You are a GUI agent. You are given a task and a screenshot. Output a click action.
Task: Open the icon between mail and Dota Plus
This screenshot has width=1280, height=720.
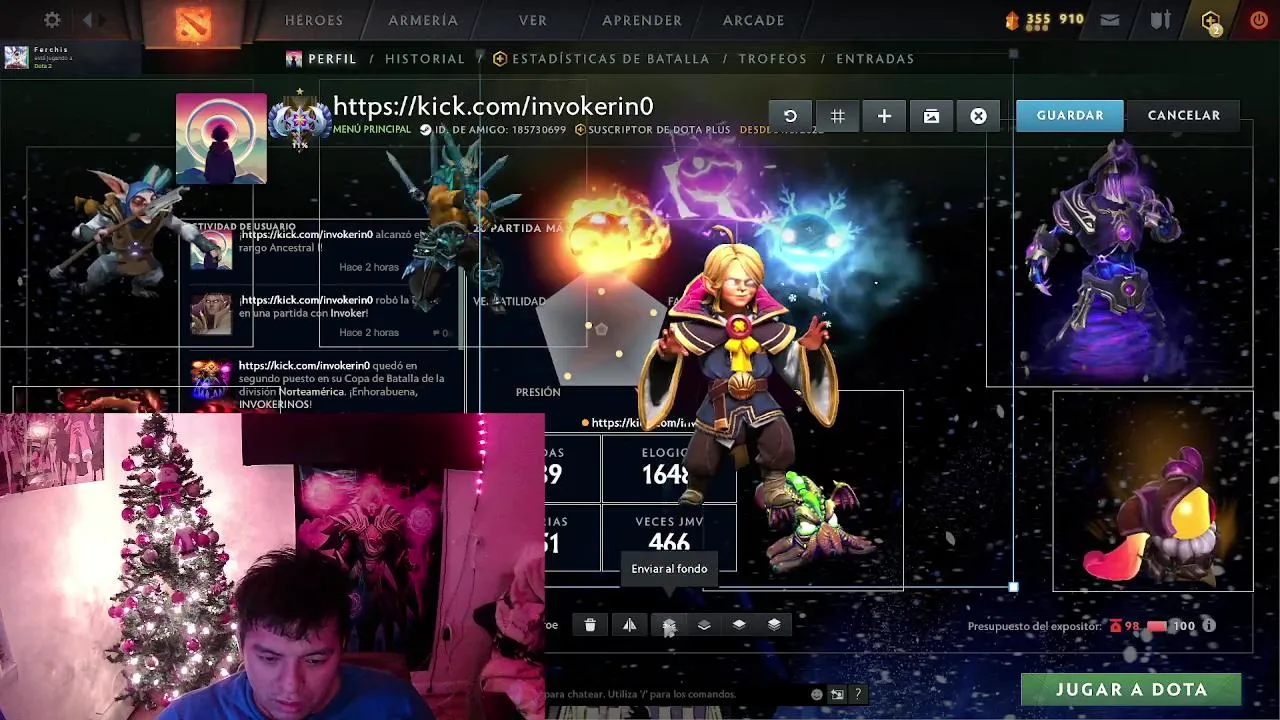click(x=1160, y=20)
